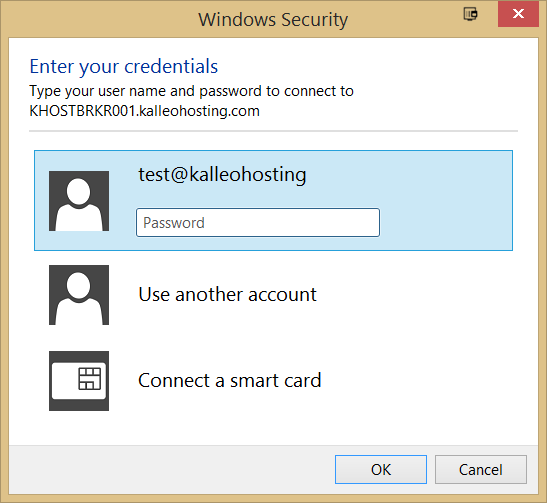Screen dimensions: 547x503
Task: Click the OK button
Action: tap(381, 470)
